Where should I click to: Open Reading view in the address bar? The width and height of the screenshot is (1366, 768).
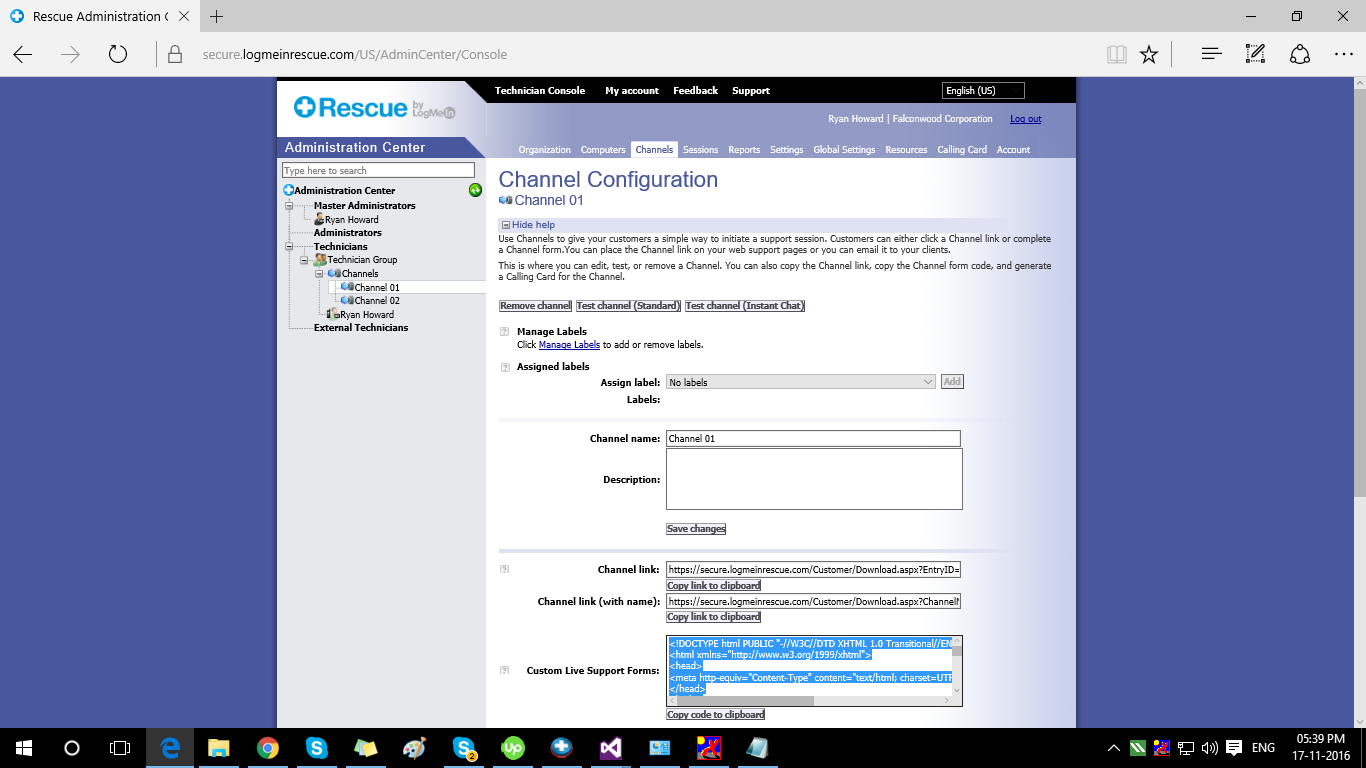1116,55
